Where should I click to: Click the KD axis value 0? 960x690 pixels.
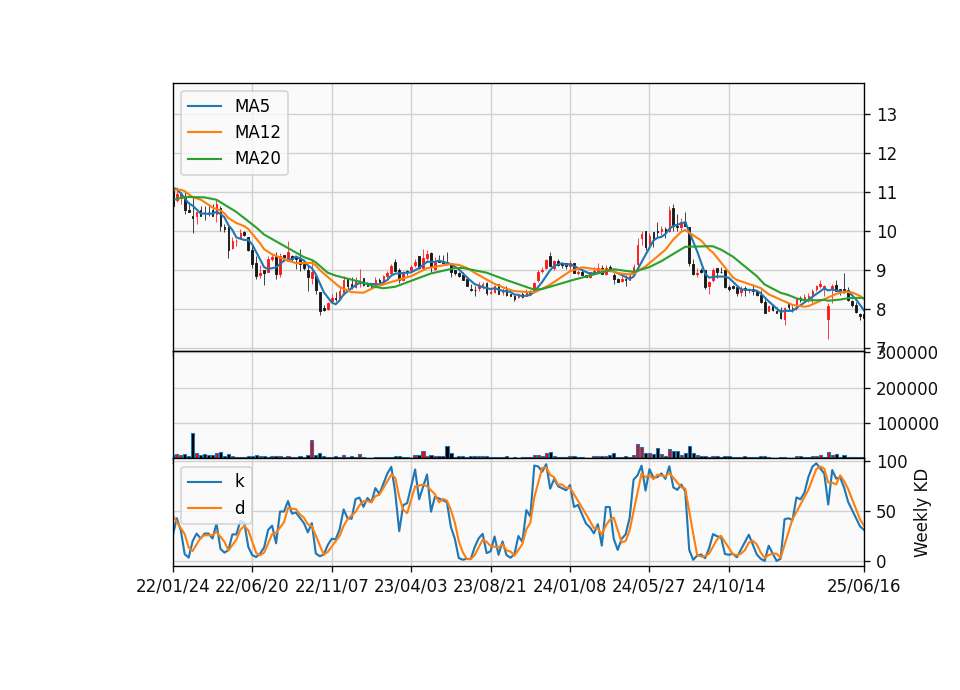pos(882,561)
